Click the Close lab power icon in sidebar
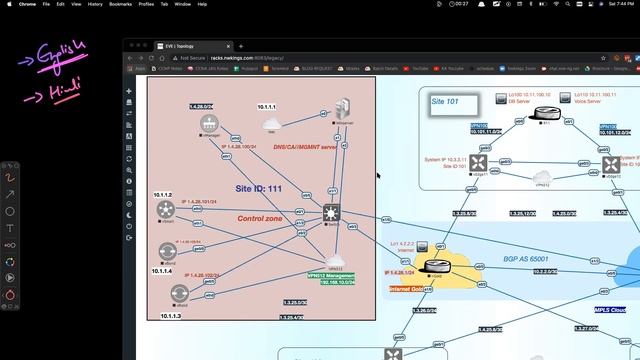The height and width of the screenshot is (360, 640). pos(129,226)
